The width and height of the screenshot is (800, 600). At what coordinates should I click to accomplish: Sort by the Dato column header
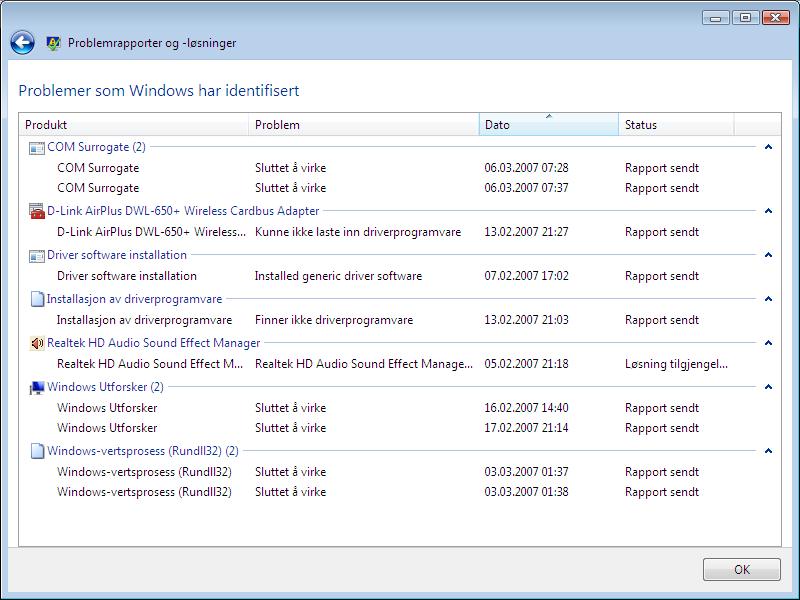548,124
